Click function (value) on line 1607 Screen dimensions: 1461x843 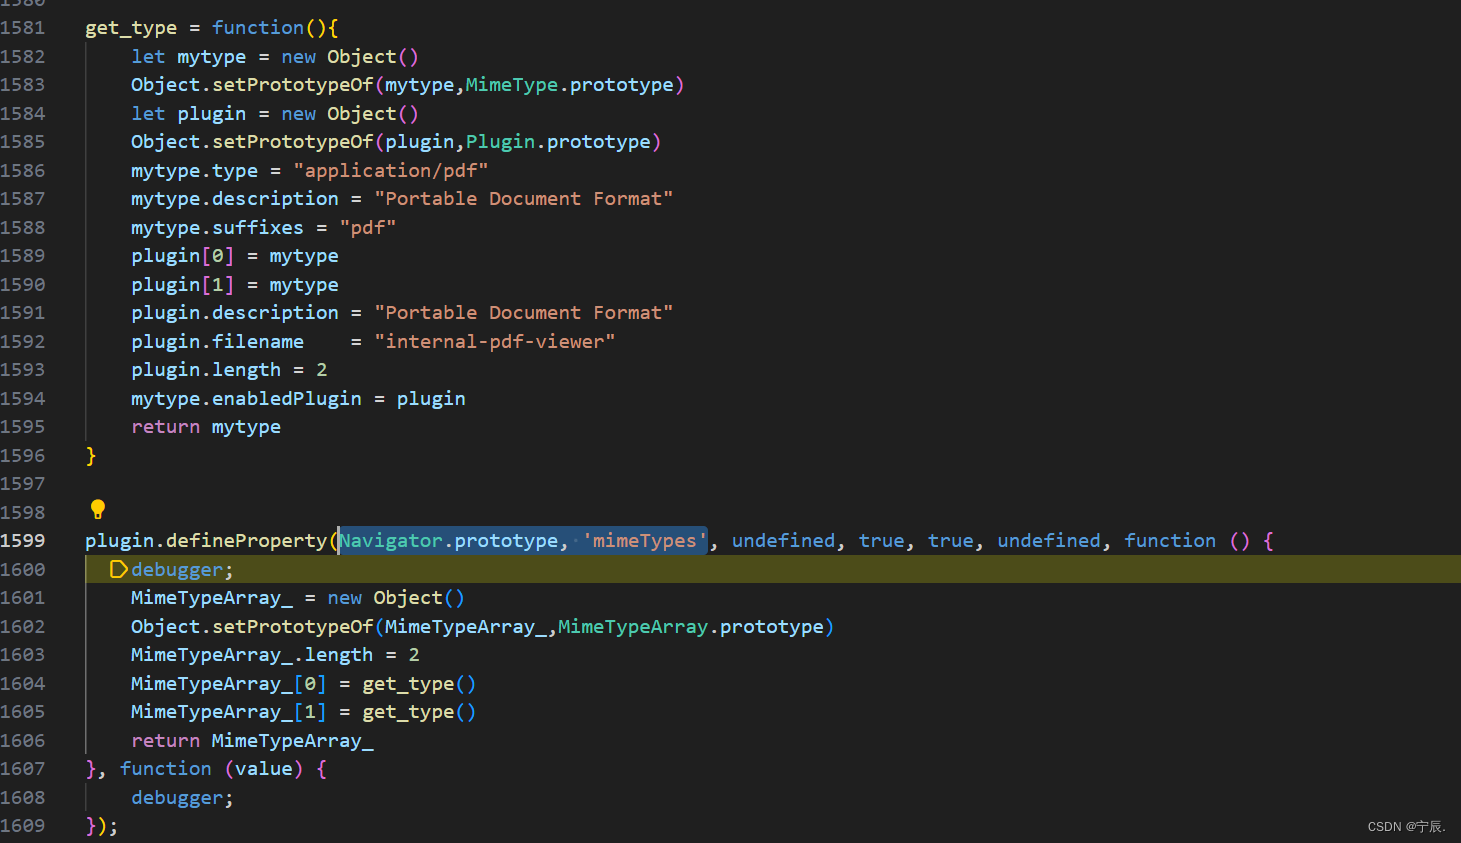pyautogui.click(x=211, y=769)
